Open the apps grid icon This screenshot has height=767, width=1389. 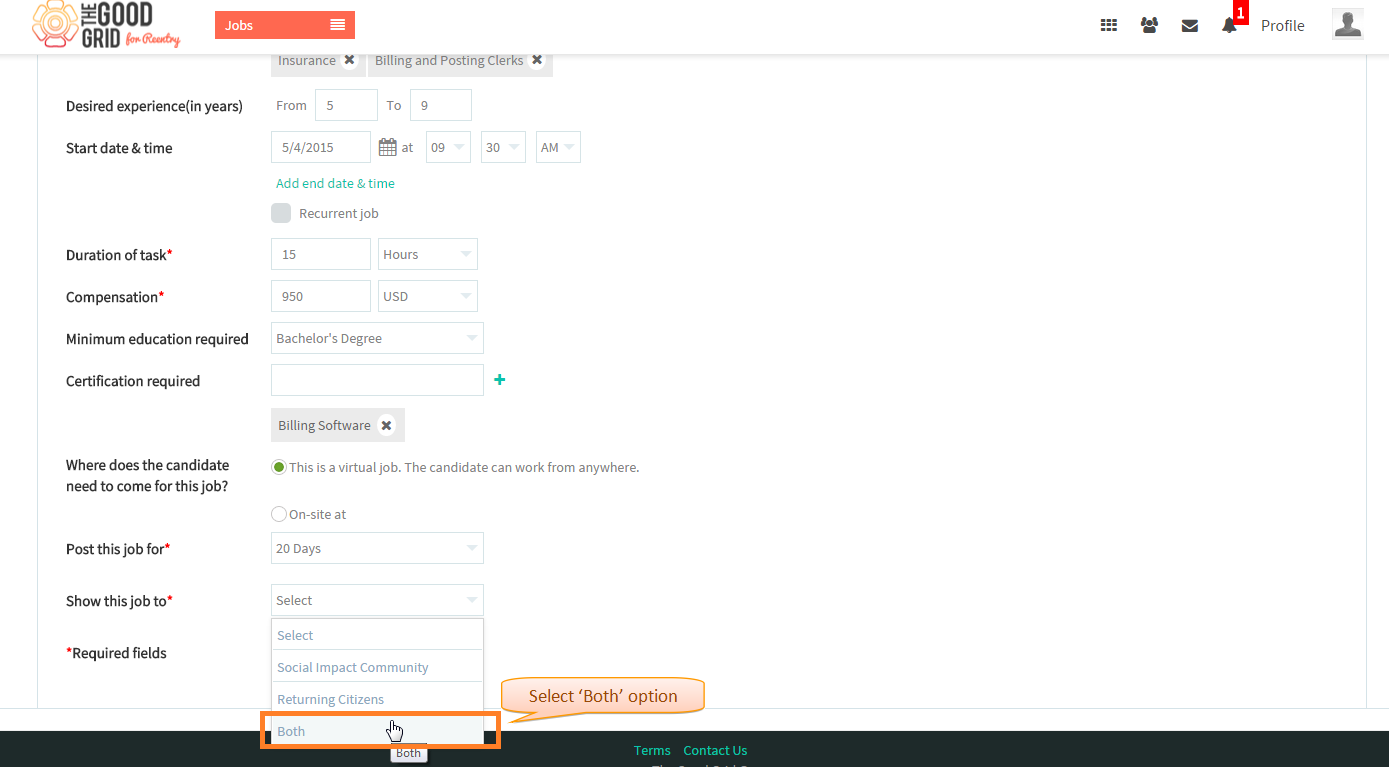1108,26
